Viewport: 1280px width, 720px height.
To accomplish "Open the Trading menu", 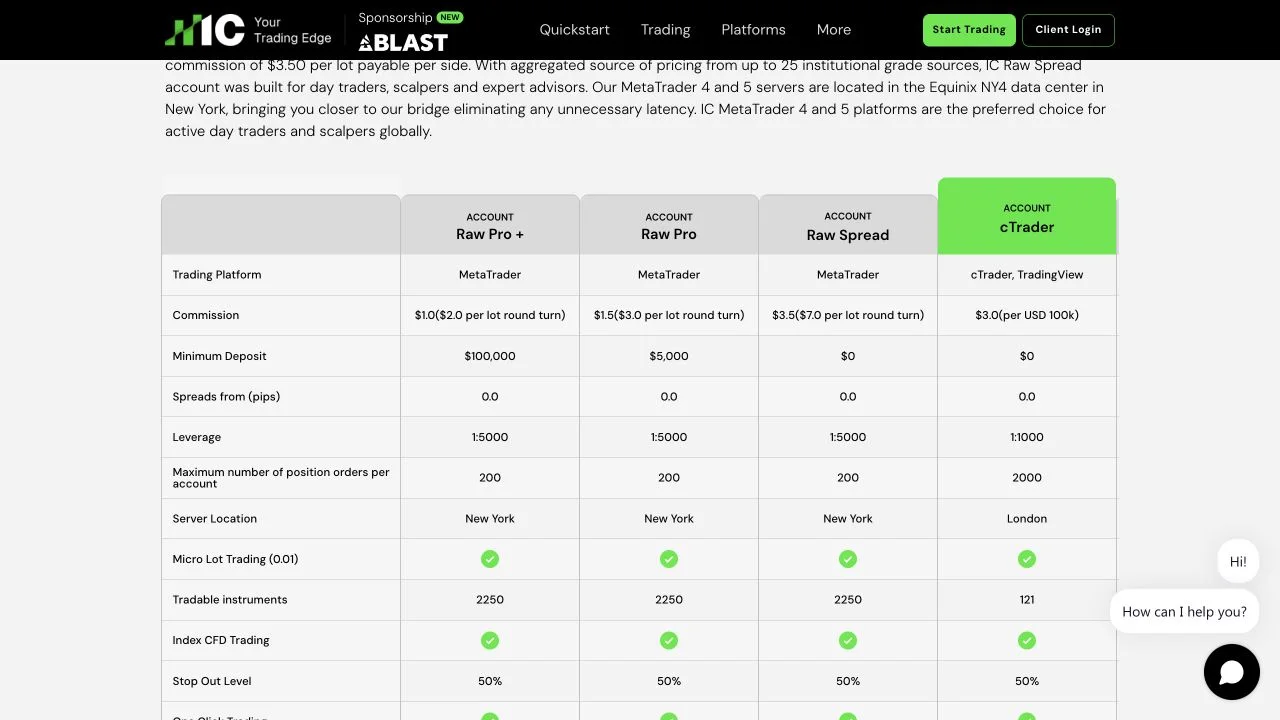I will pyautogui.click(x=665, y=30).
